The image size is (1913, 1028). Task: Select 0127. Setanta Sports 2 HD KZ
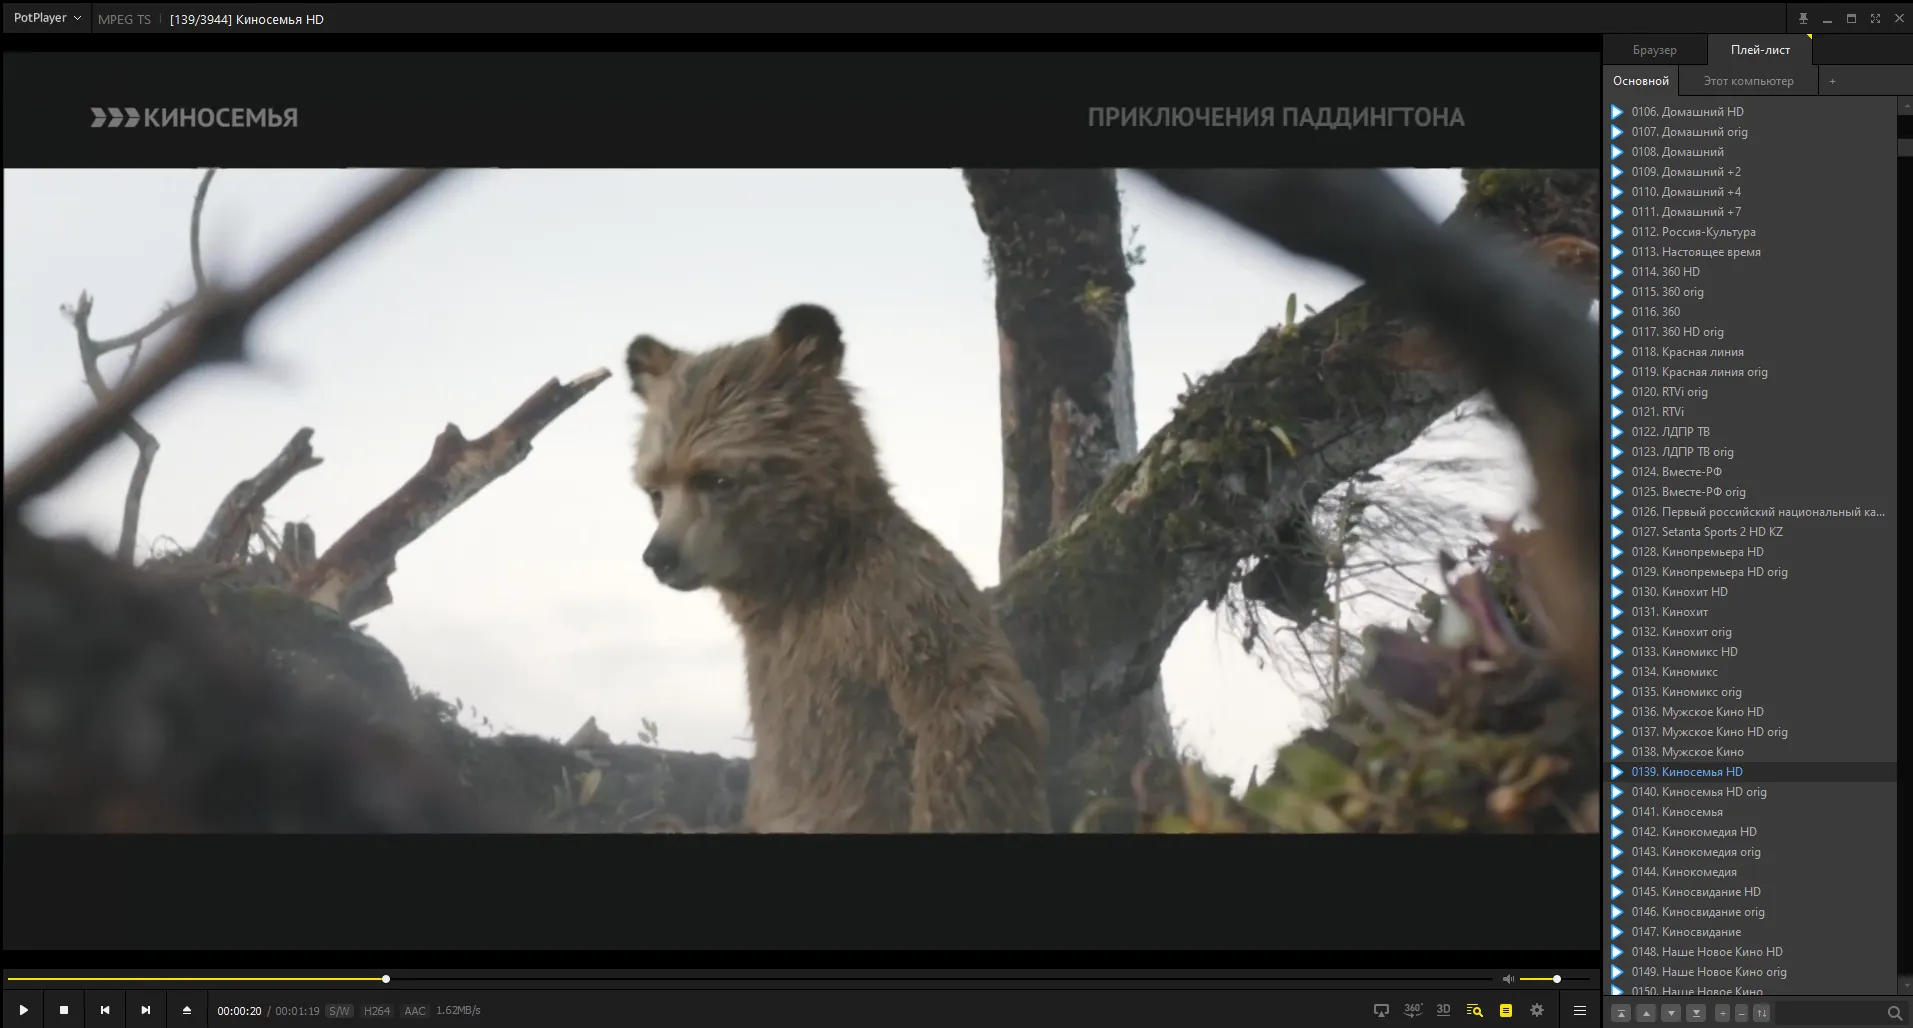point(1749,532)
